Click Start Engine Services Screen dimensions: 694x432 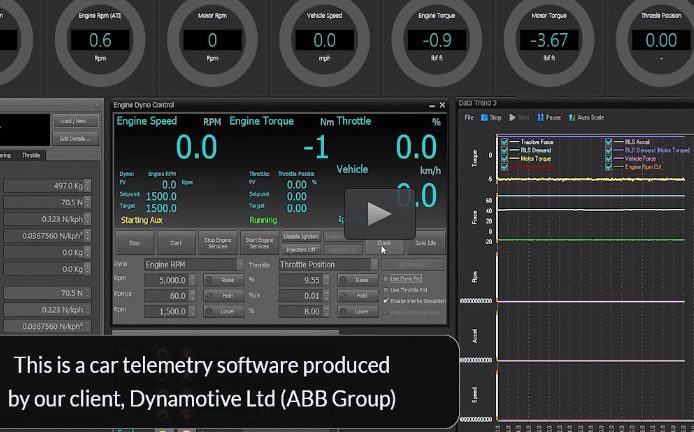tap(259, 243)
